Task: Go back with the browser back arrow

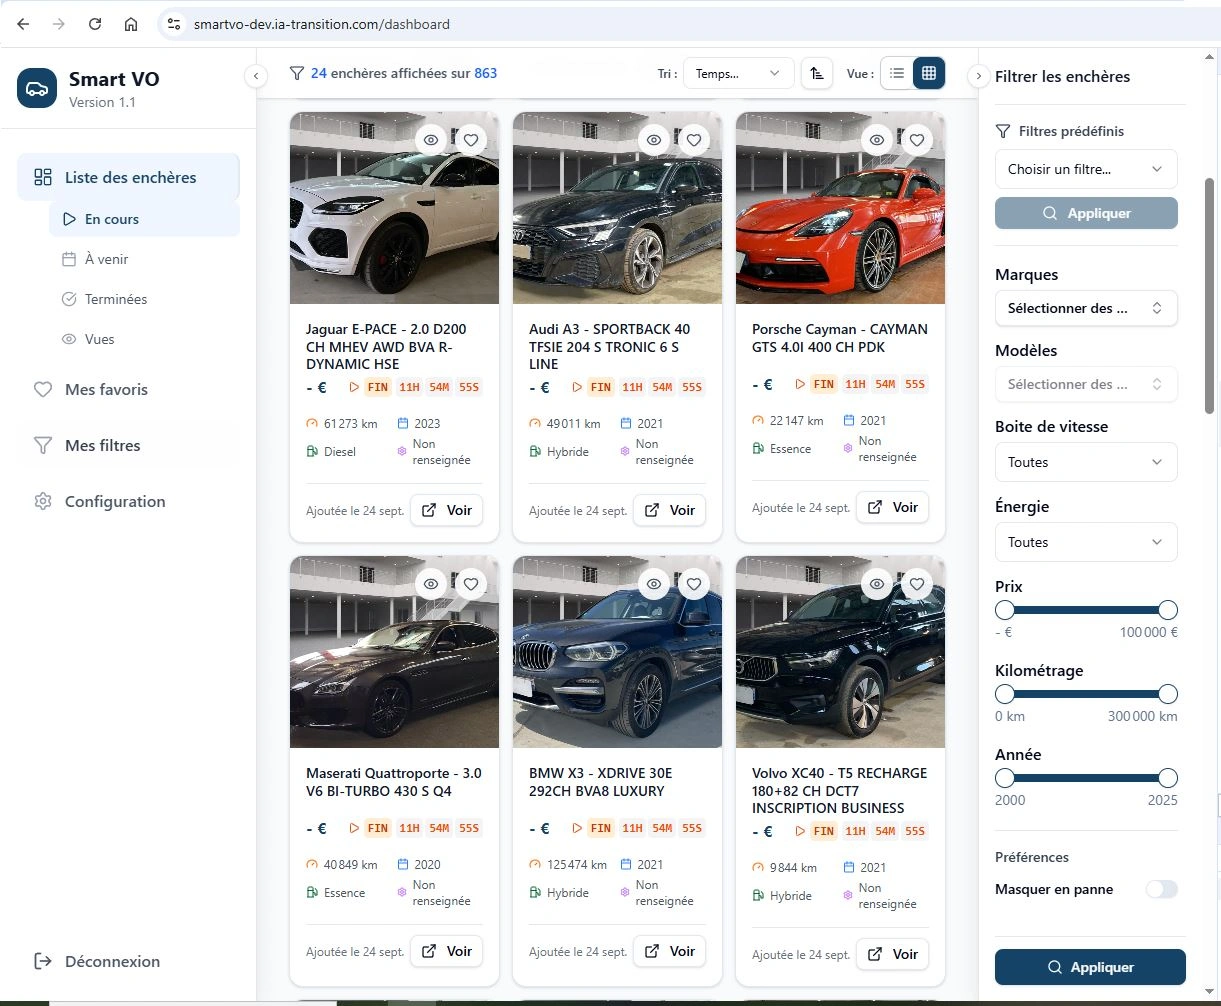Action: pyautogui.click(x=23, y=24)
